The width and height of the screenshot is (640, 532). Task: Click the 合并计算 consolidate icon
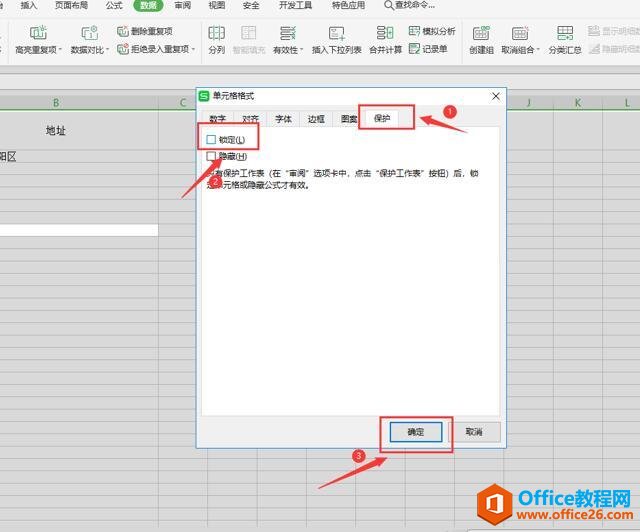click(385, 33)
